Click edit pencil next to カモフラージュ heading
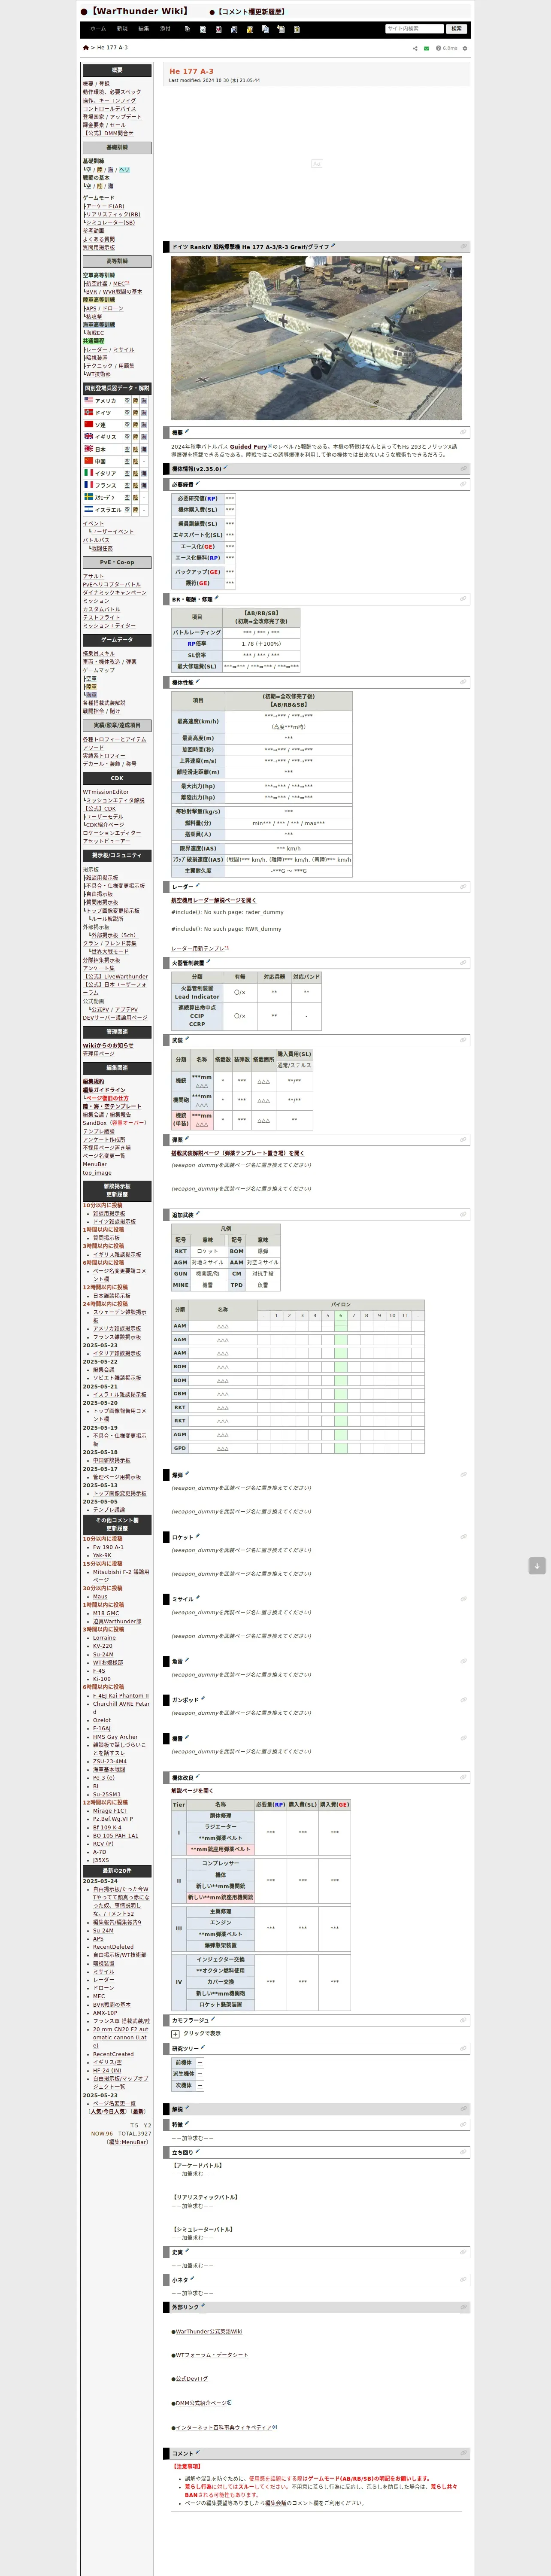 pyautogui.click(x=213, y=2019)
